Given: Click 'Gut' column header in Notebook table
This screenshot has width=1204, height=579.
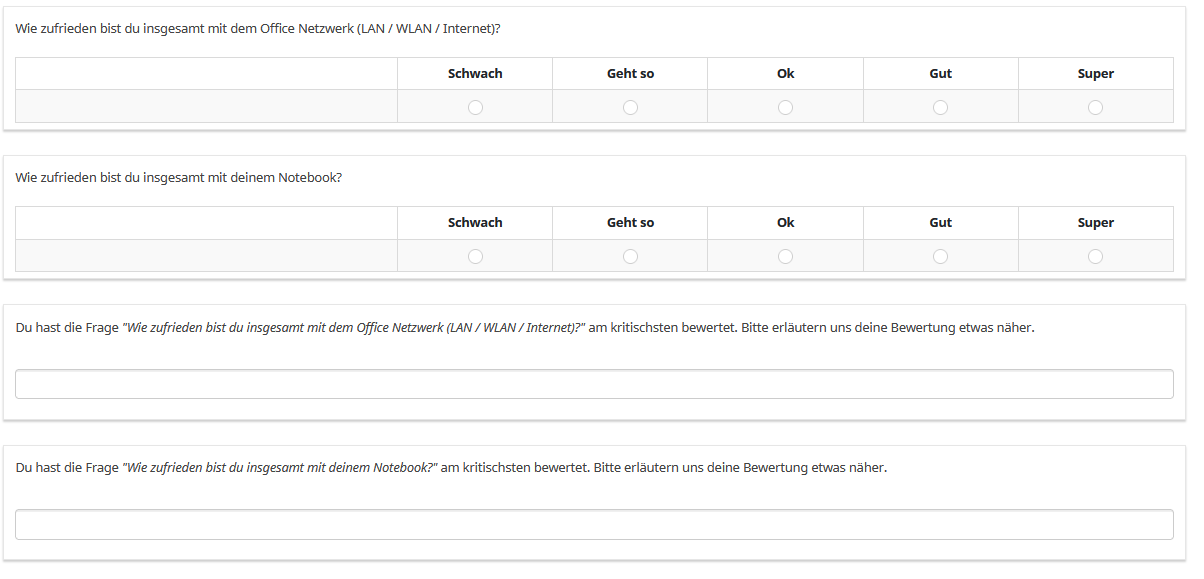Looking at the screenshot, I should click(x=940, y=223).
